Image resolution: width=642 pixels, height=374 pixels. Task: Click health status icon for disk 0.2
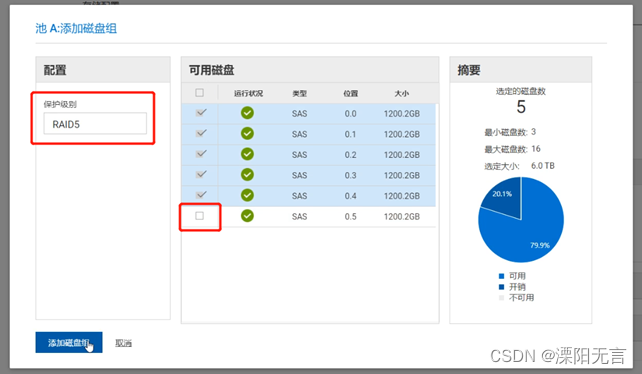247,154
